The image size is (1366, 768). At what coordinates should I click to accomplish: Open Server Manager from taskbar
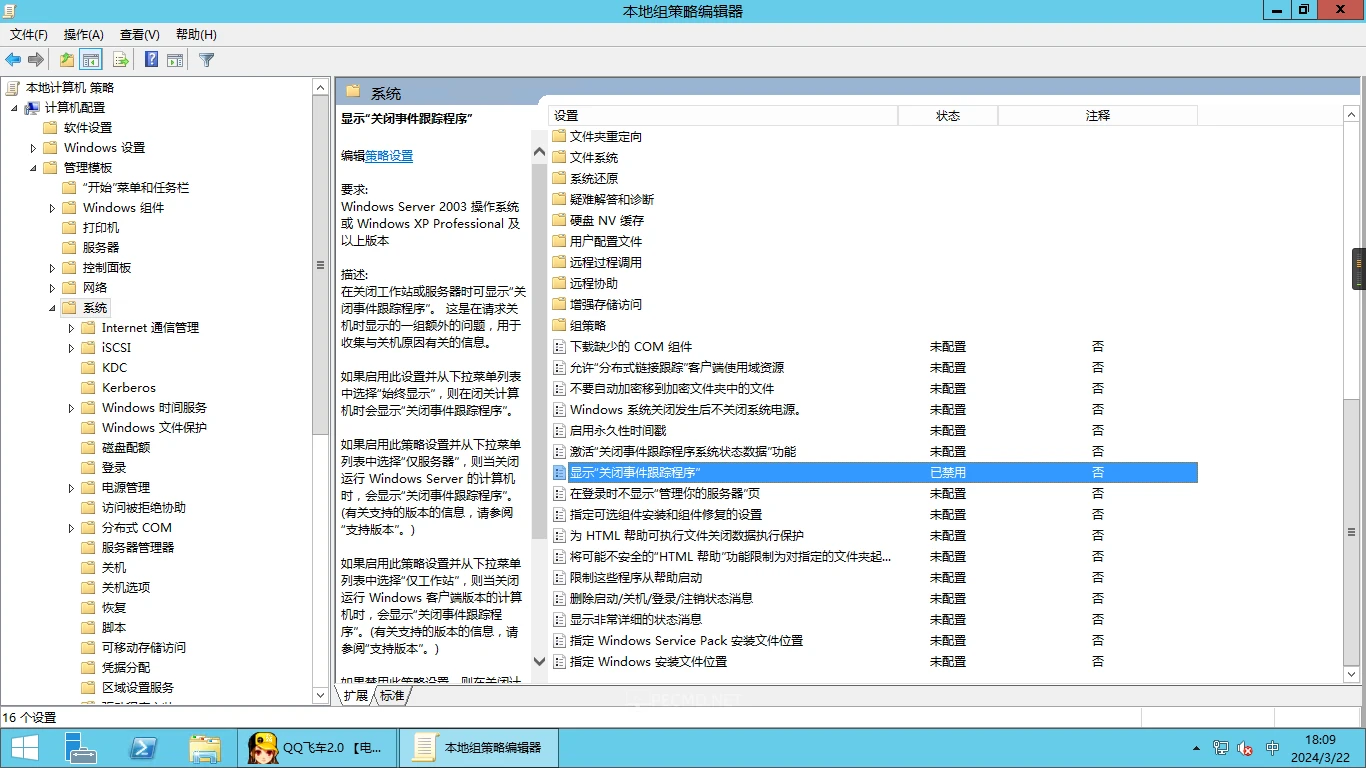[x=81, y=747]
